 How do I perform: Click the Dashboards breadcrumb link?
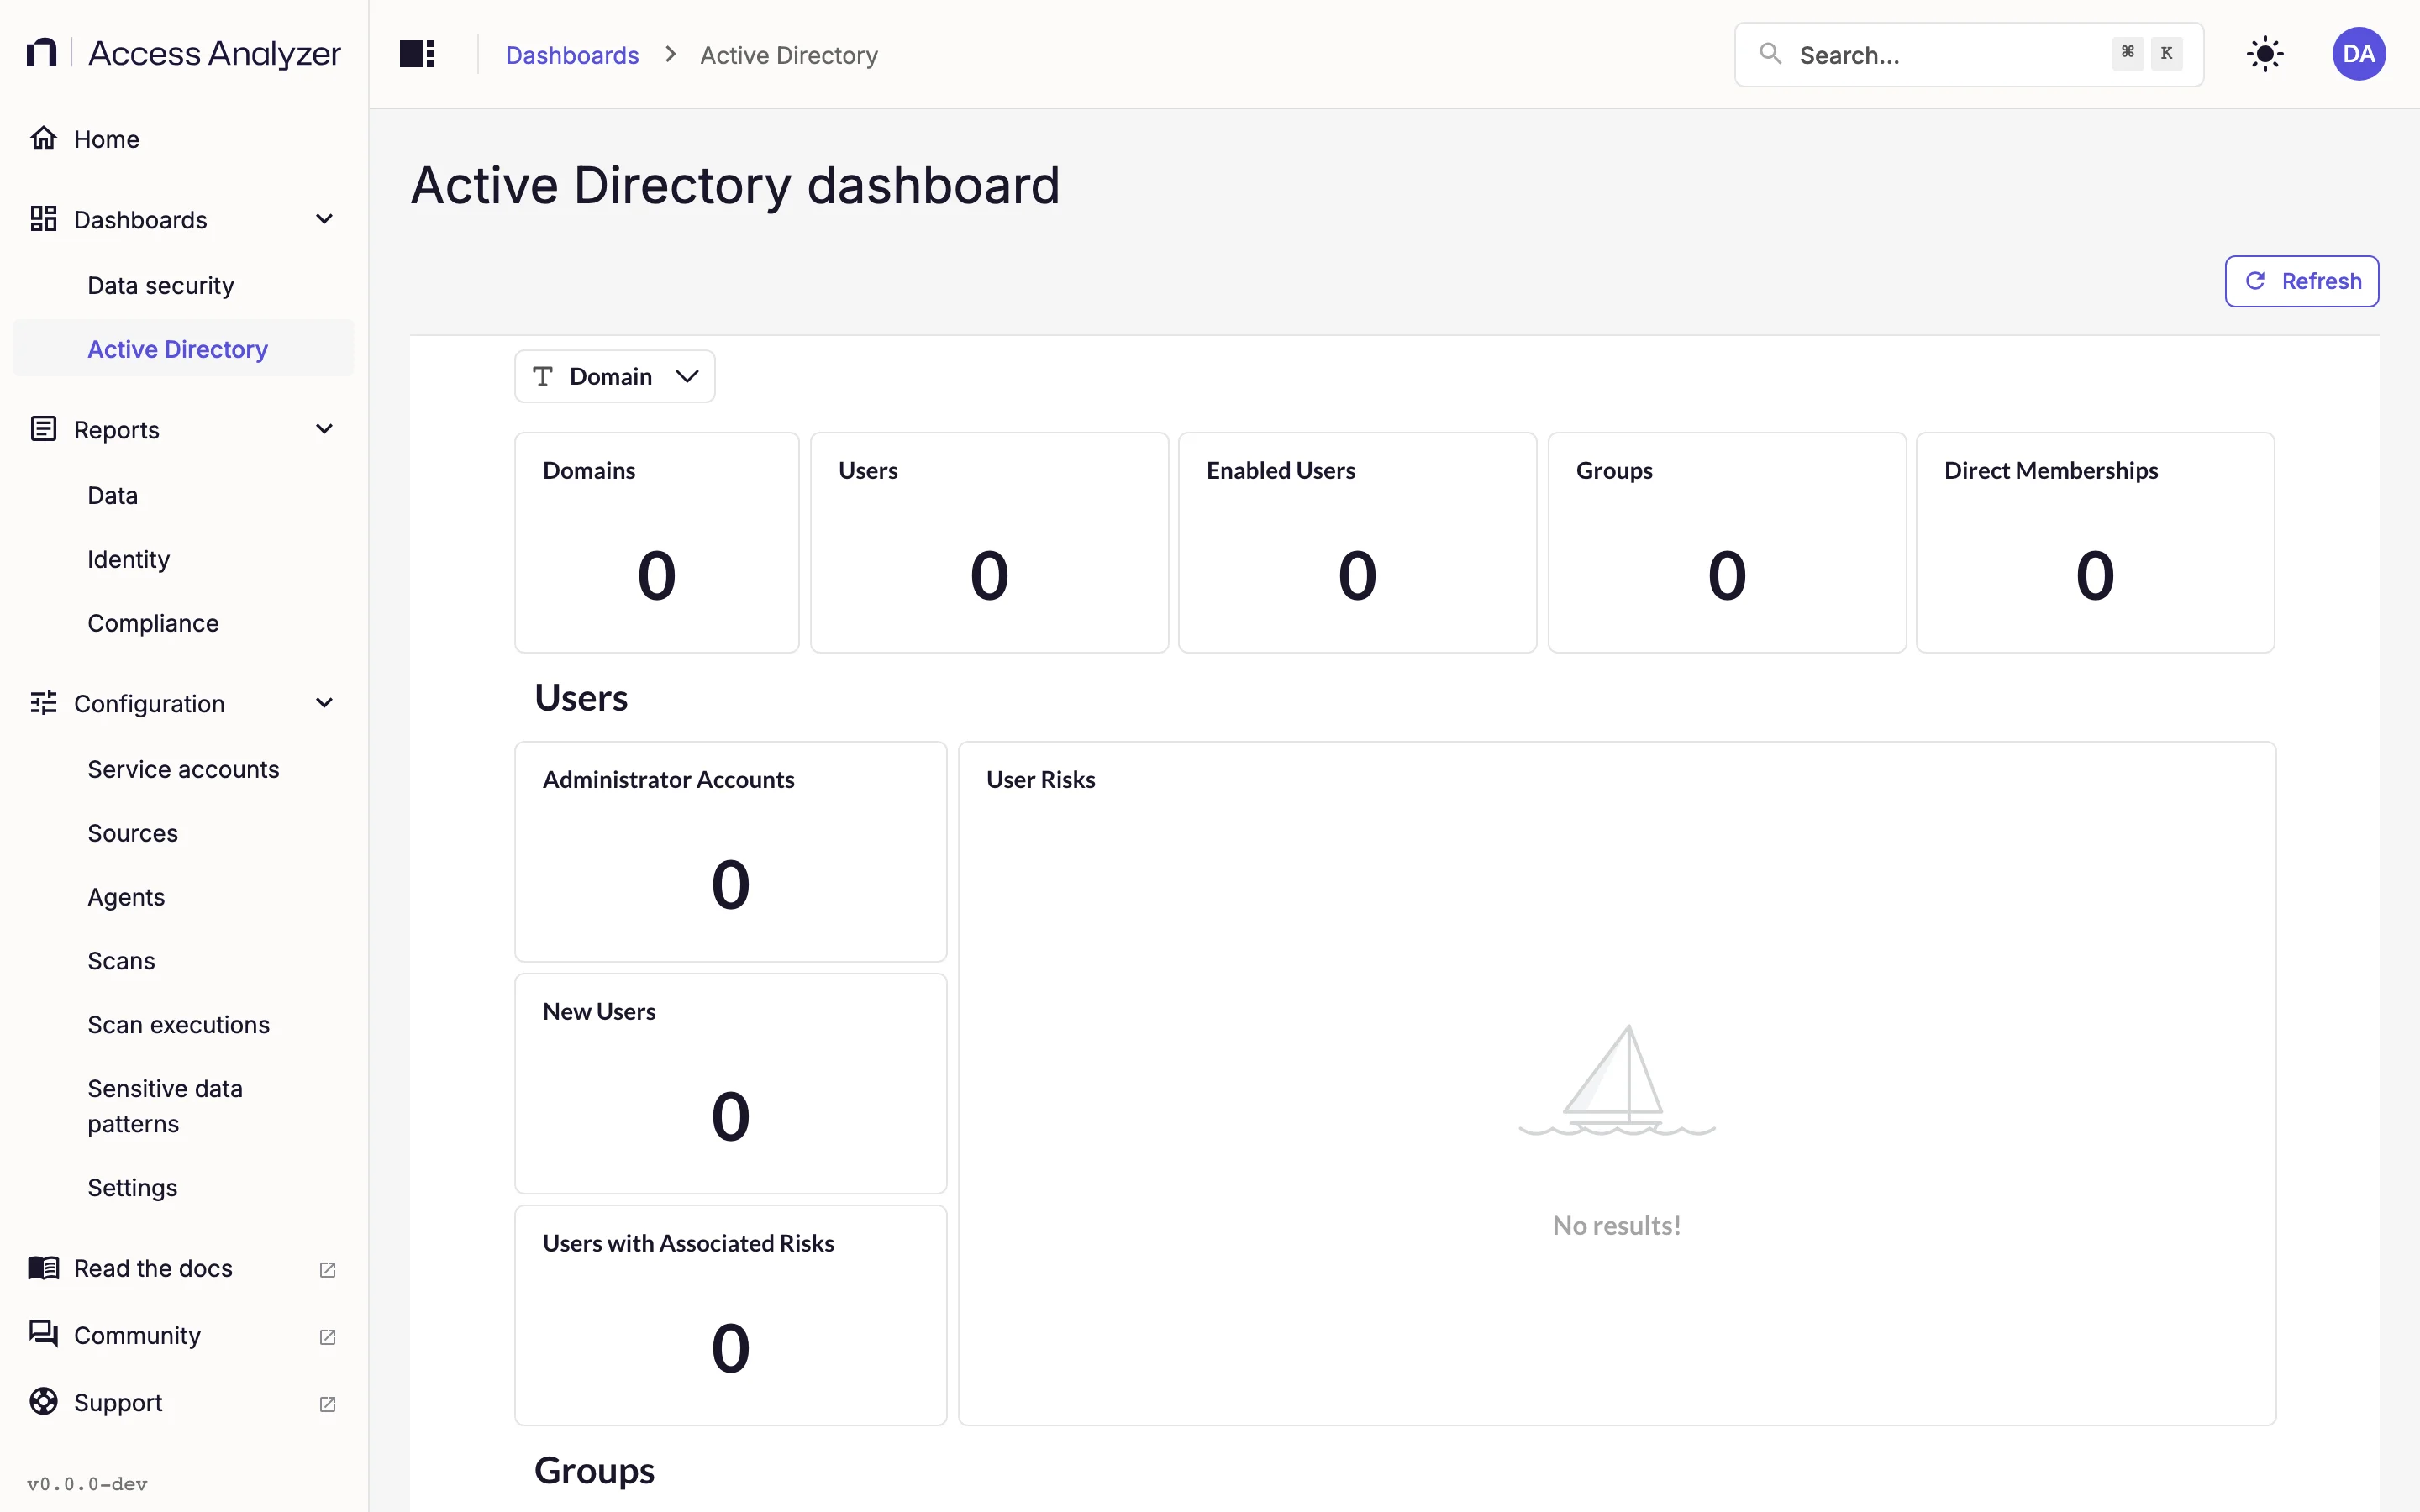click(x=572, y=55)
